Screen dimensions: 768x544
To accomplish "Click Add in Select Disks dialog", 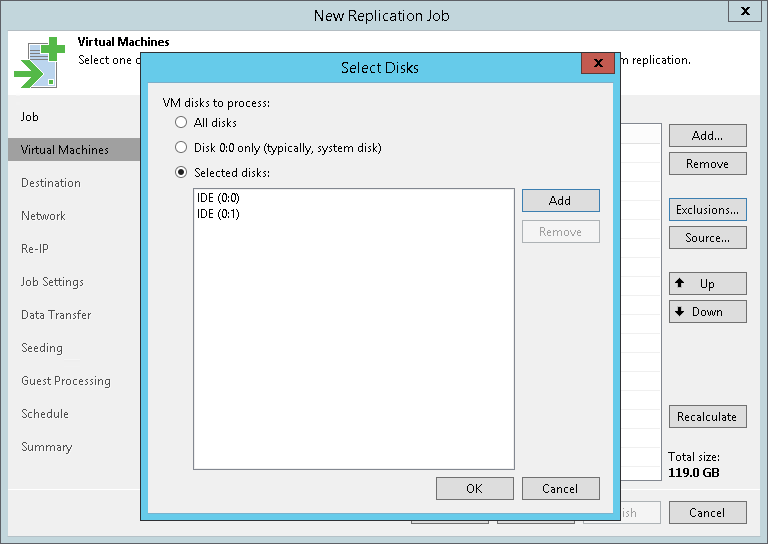I will (560, 200).
